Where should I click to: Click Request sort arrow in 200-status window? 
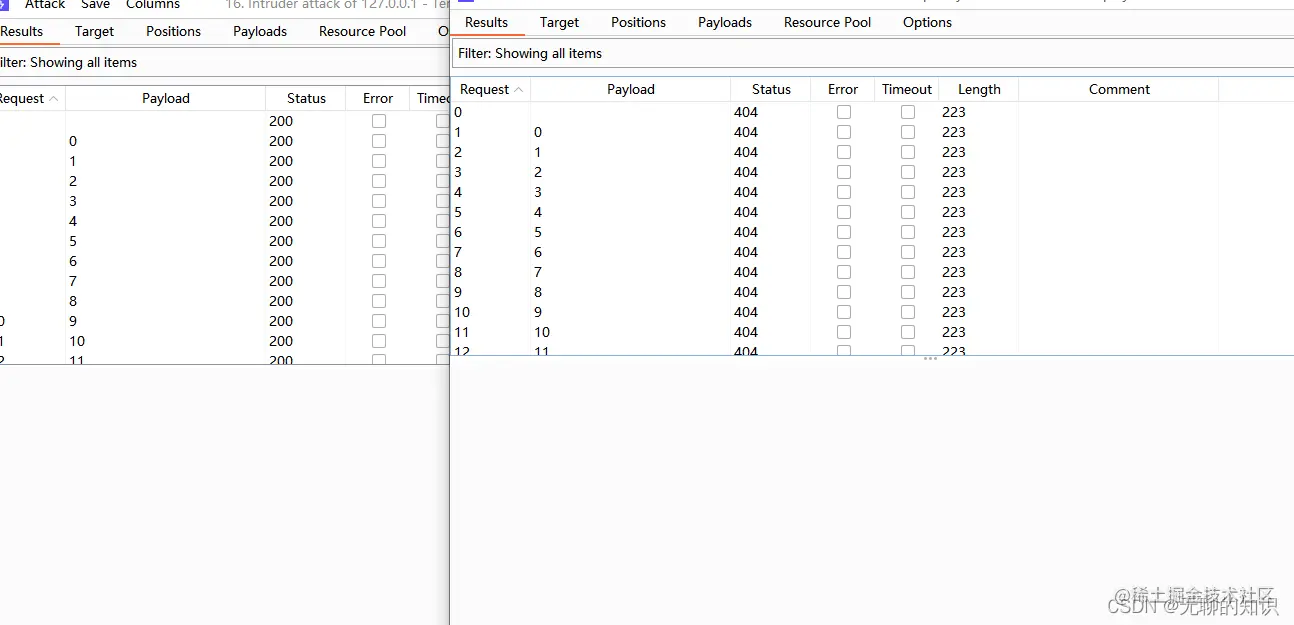click(53, 99)
